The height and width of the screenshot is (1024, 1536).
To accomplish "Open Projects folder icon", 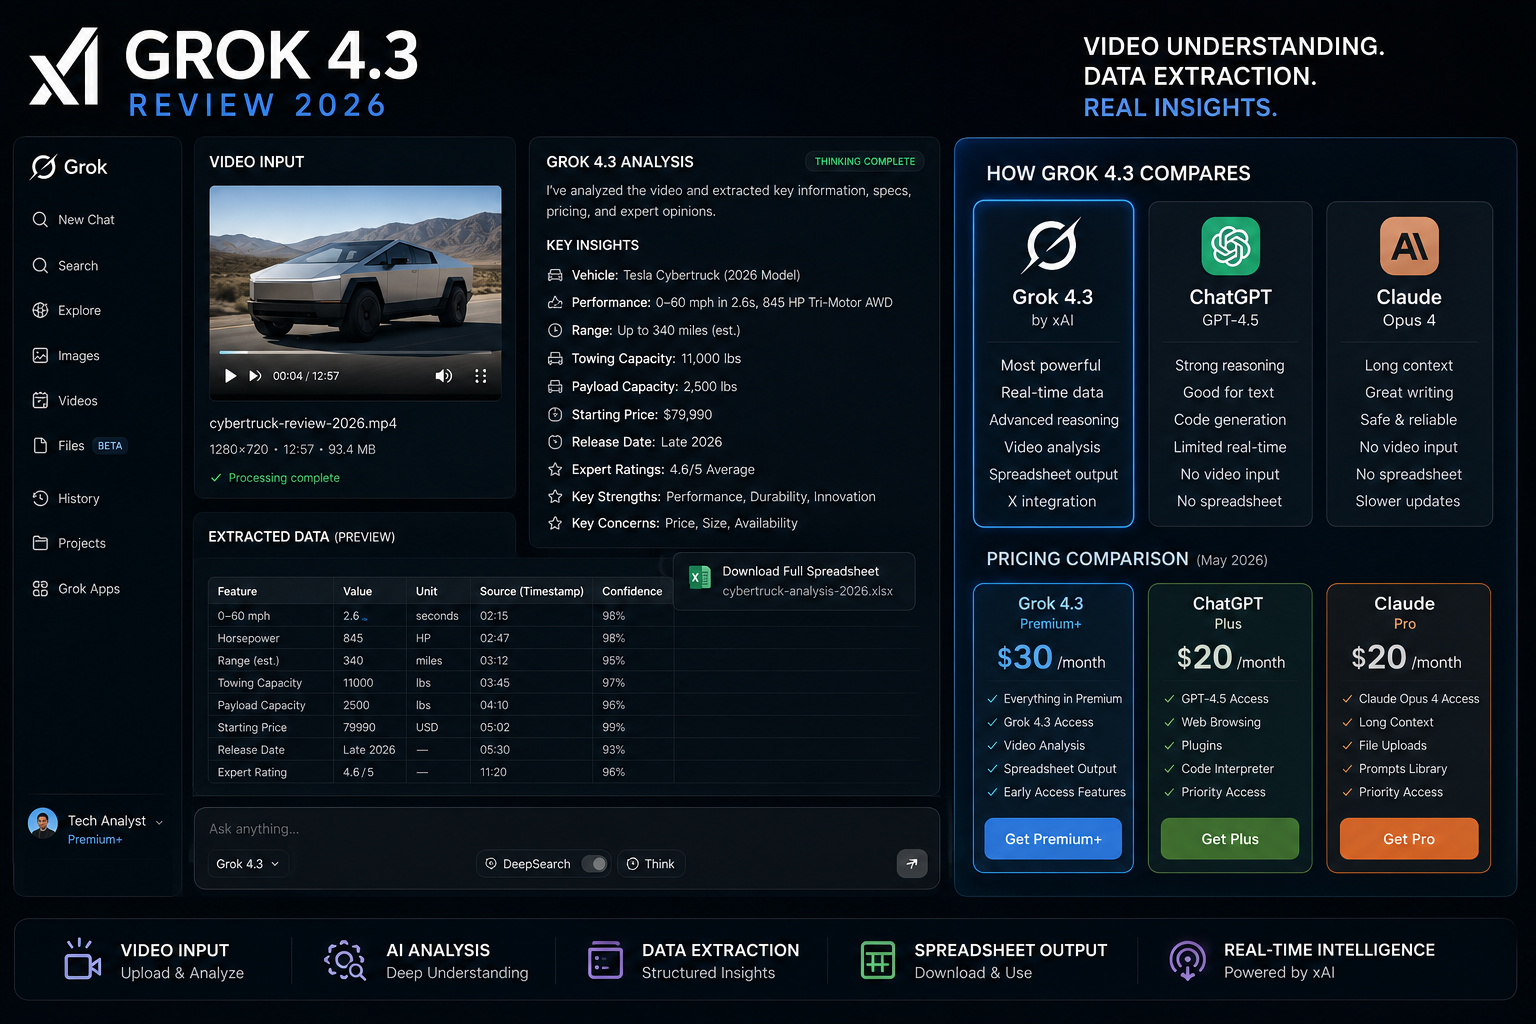I will 40,544.
